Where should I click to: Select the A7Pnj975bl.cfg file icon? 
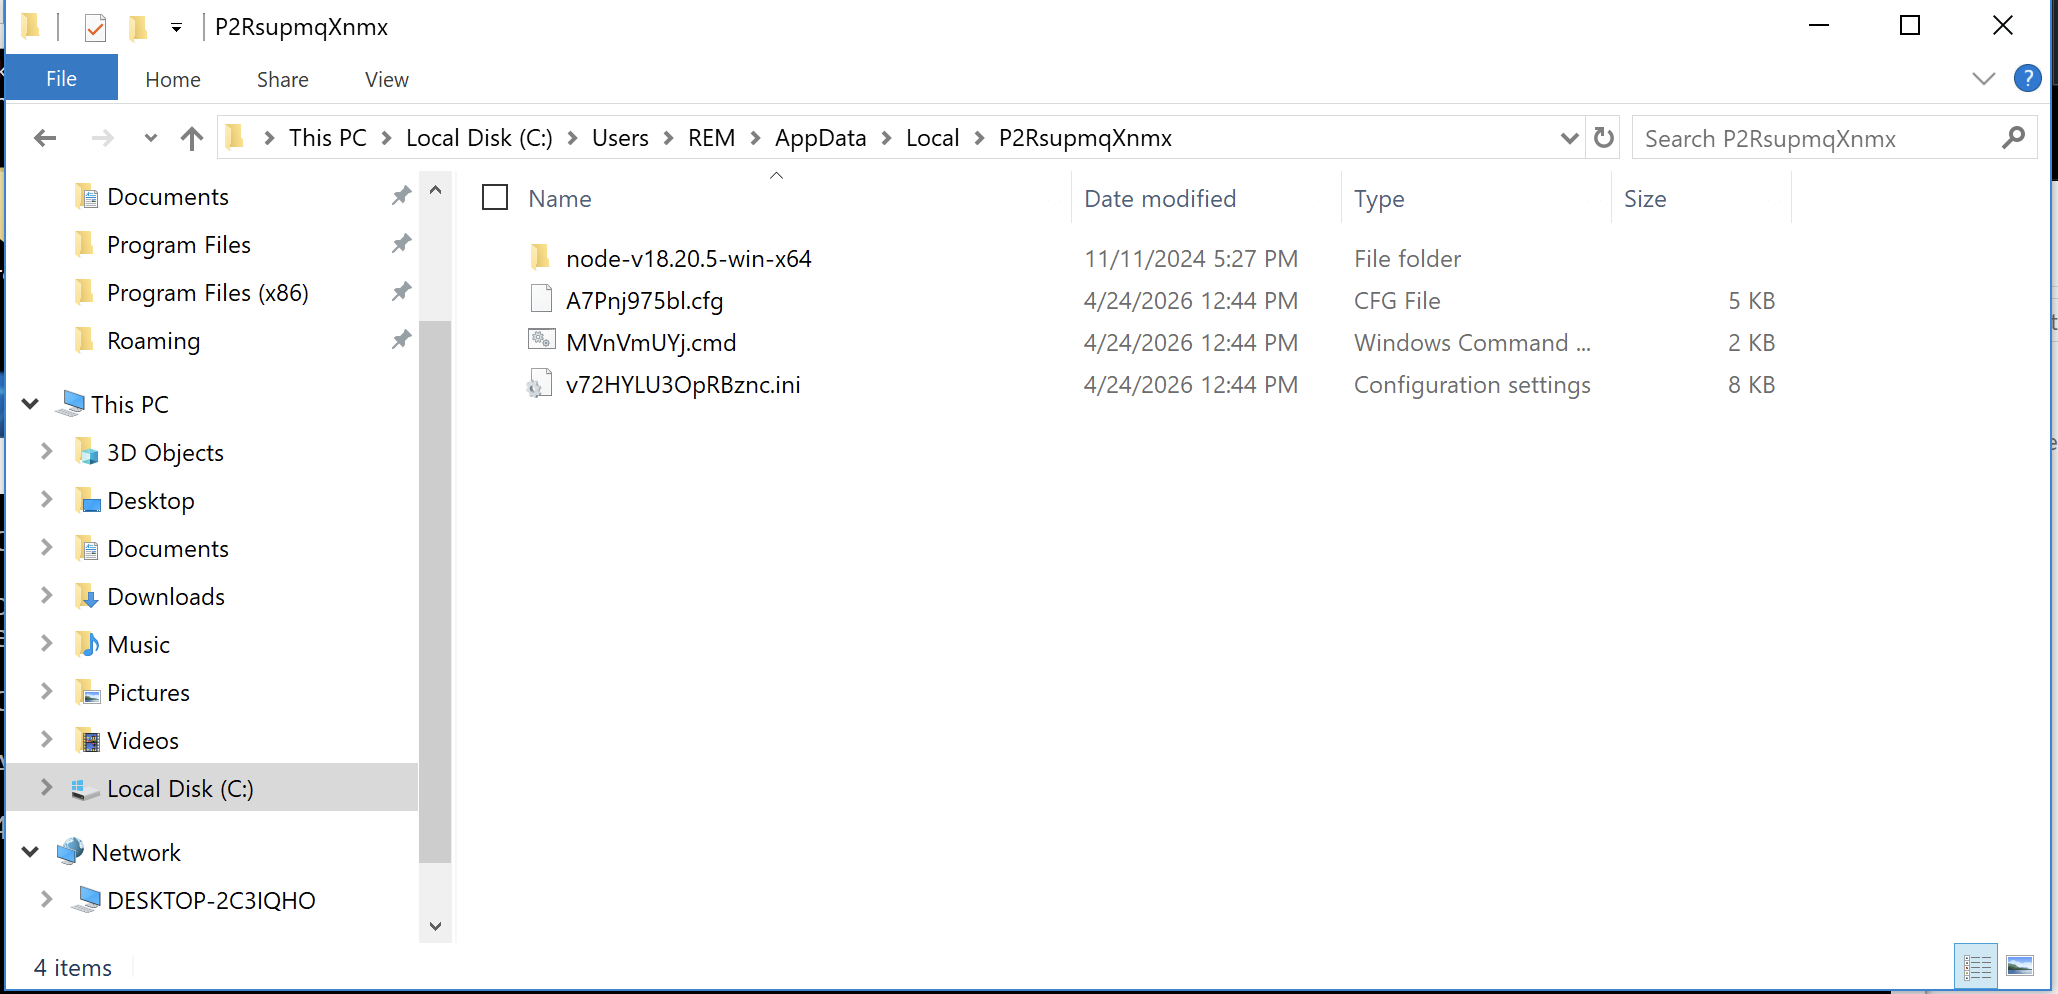(x=541, y=300)
